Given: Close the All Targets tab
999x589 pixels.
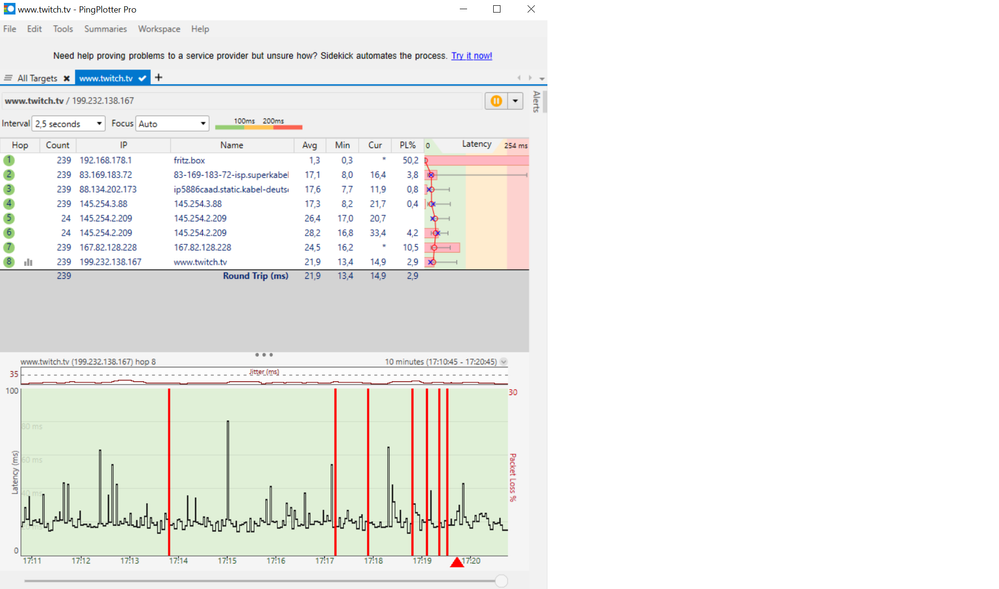Looking at the screenshot, I should (66, 78).
